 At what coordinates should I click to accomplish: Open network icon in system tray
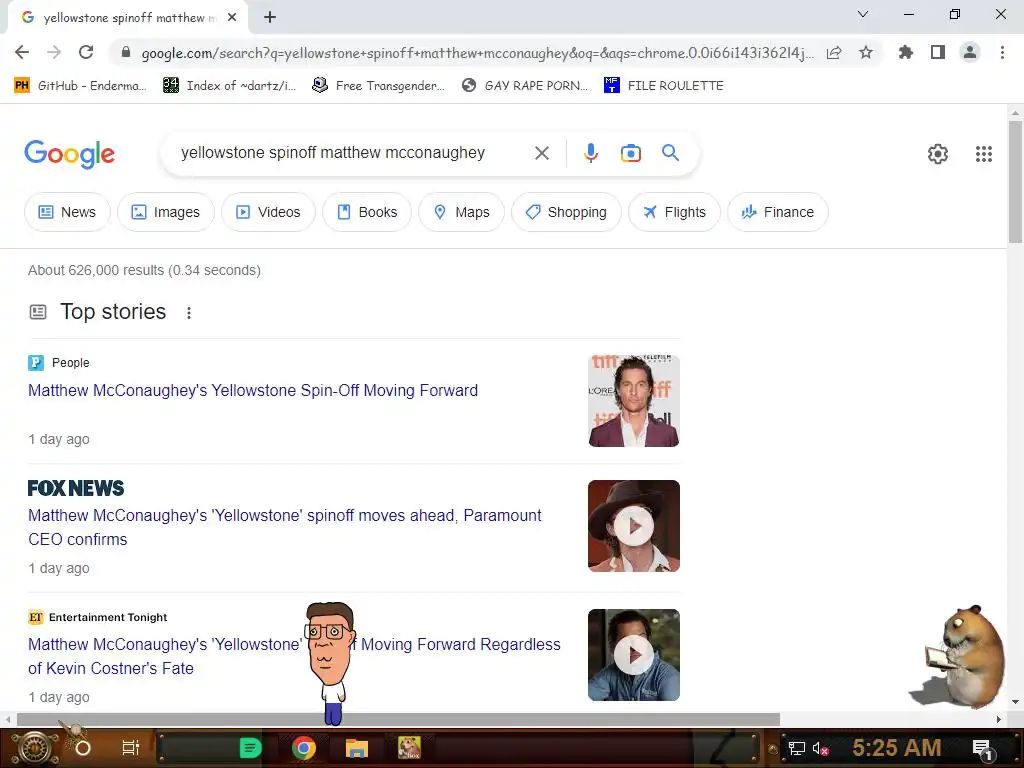point(797,748)
